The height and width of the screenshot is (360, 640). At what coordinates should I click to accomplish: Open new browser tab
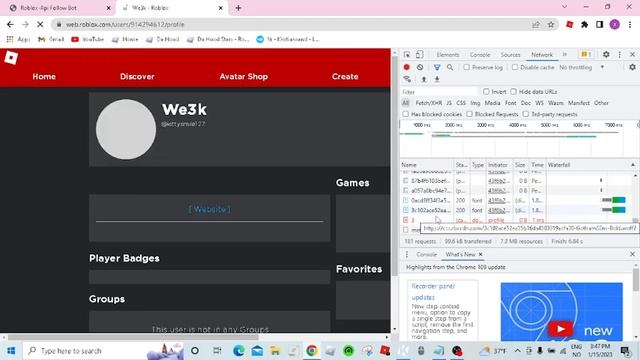point(238,8)
